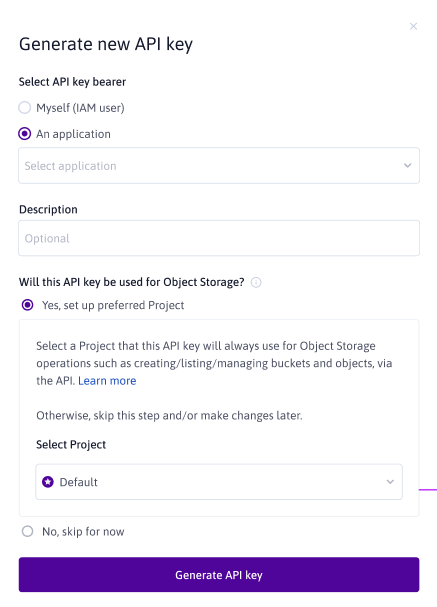Choose Yes, set up preferred Project radio

[x=27, y=305]
